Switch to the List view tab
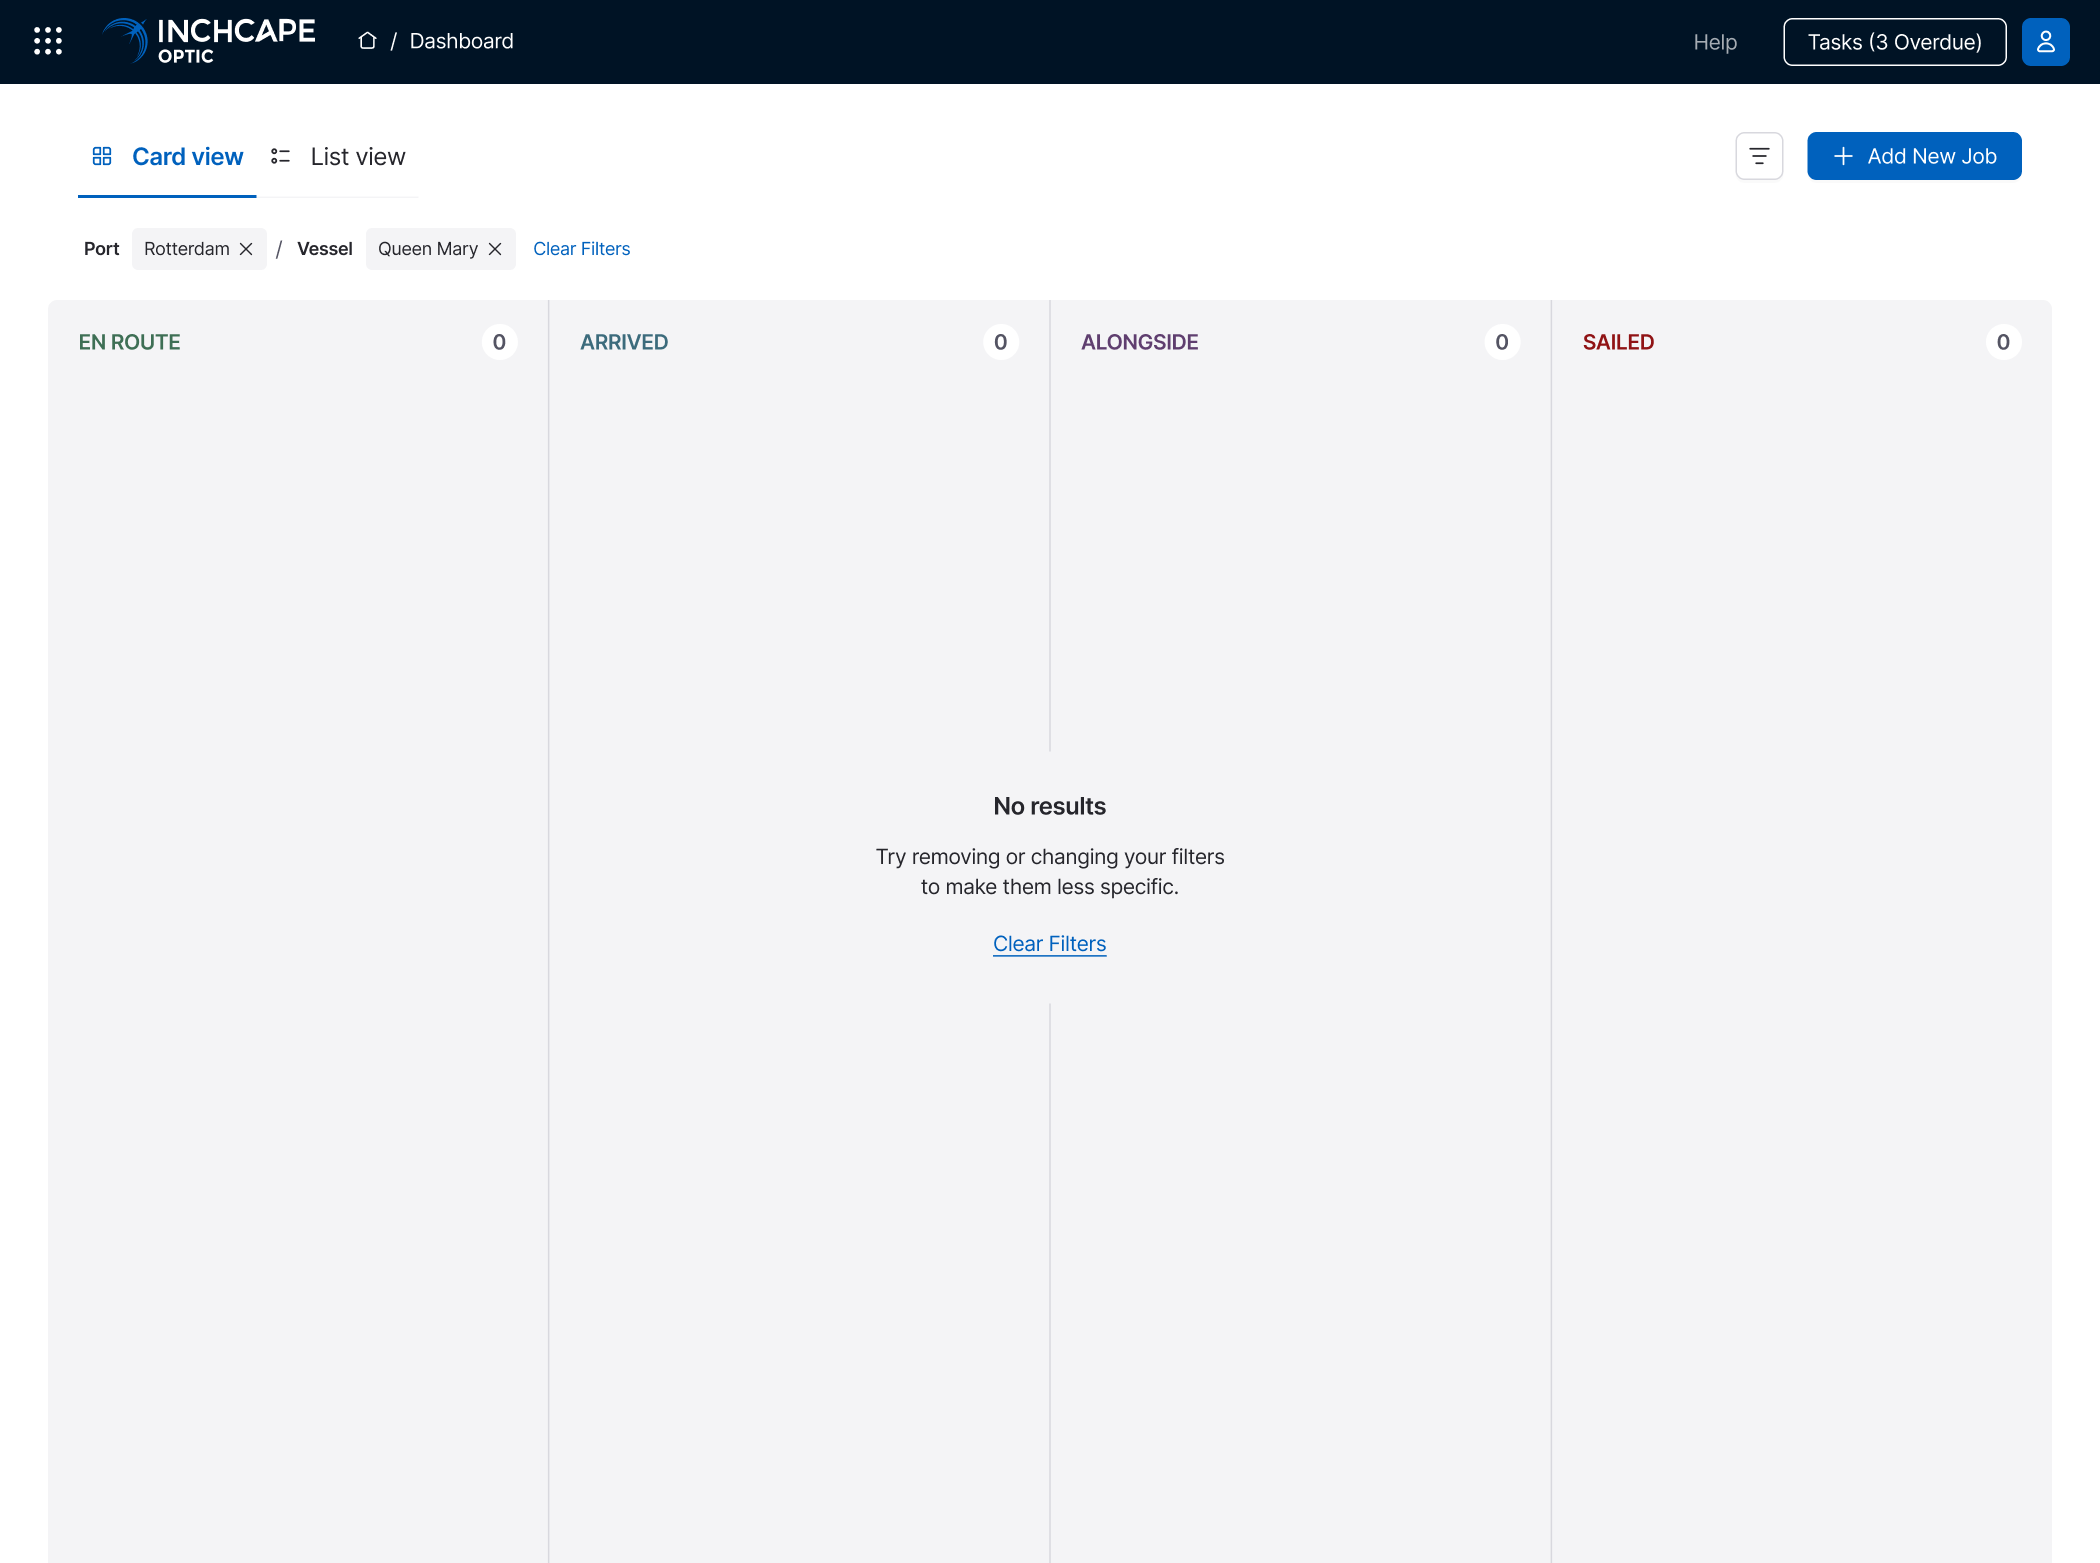Screen dimensions: 2100x1563 pos(338,157)
